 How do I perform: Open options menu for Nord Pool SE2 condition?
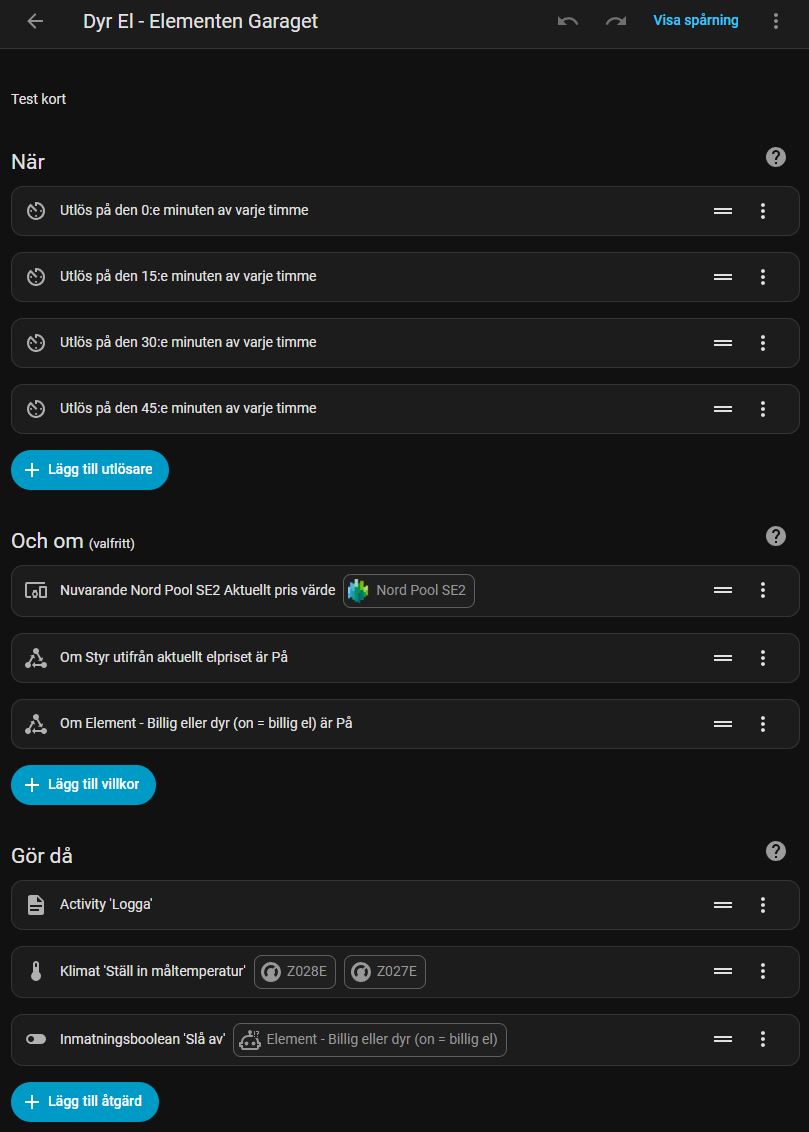(x=763, y=591)
